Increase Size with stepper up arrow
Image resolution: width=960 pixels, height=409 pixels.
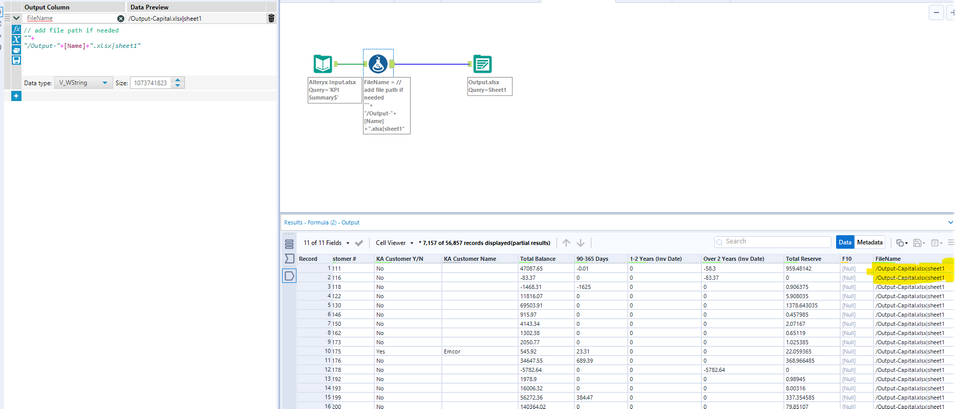point(178,80)
